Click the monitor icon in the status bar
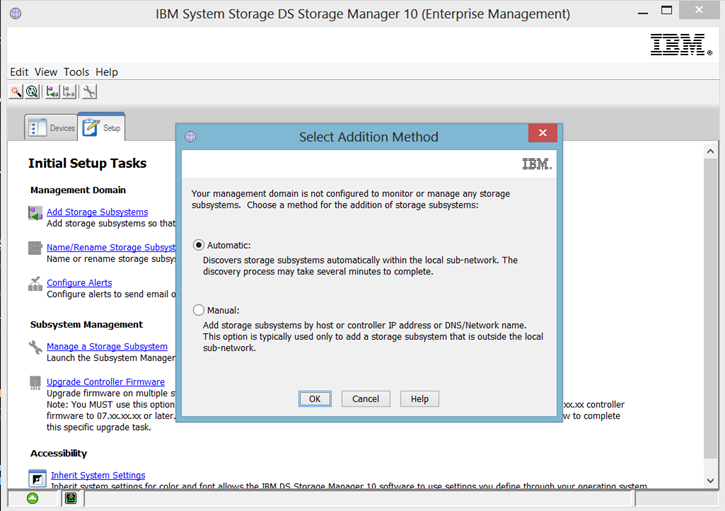725x511 pixels. [x=71, y=498]
